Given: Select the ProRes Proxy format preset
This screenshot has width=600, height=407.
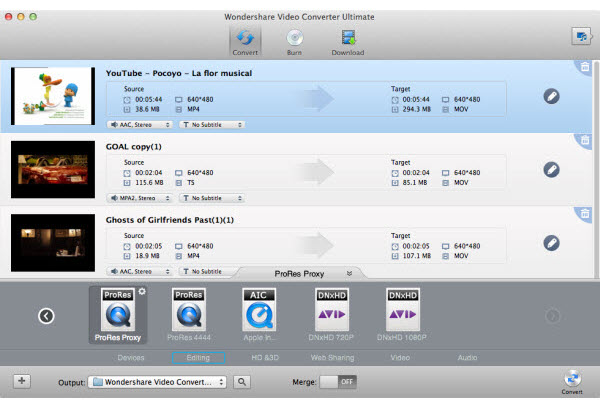Looking at the screenshot, I should click(118, 315).
